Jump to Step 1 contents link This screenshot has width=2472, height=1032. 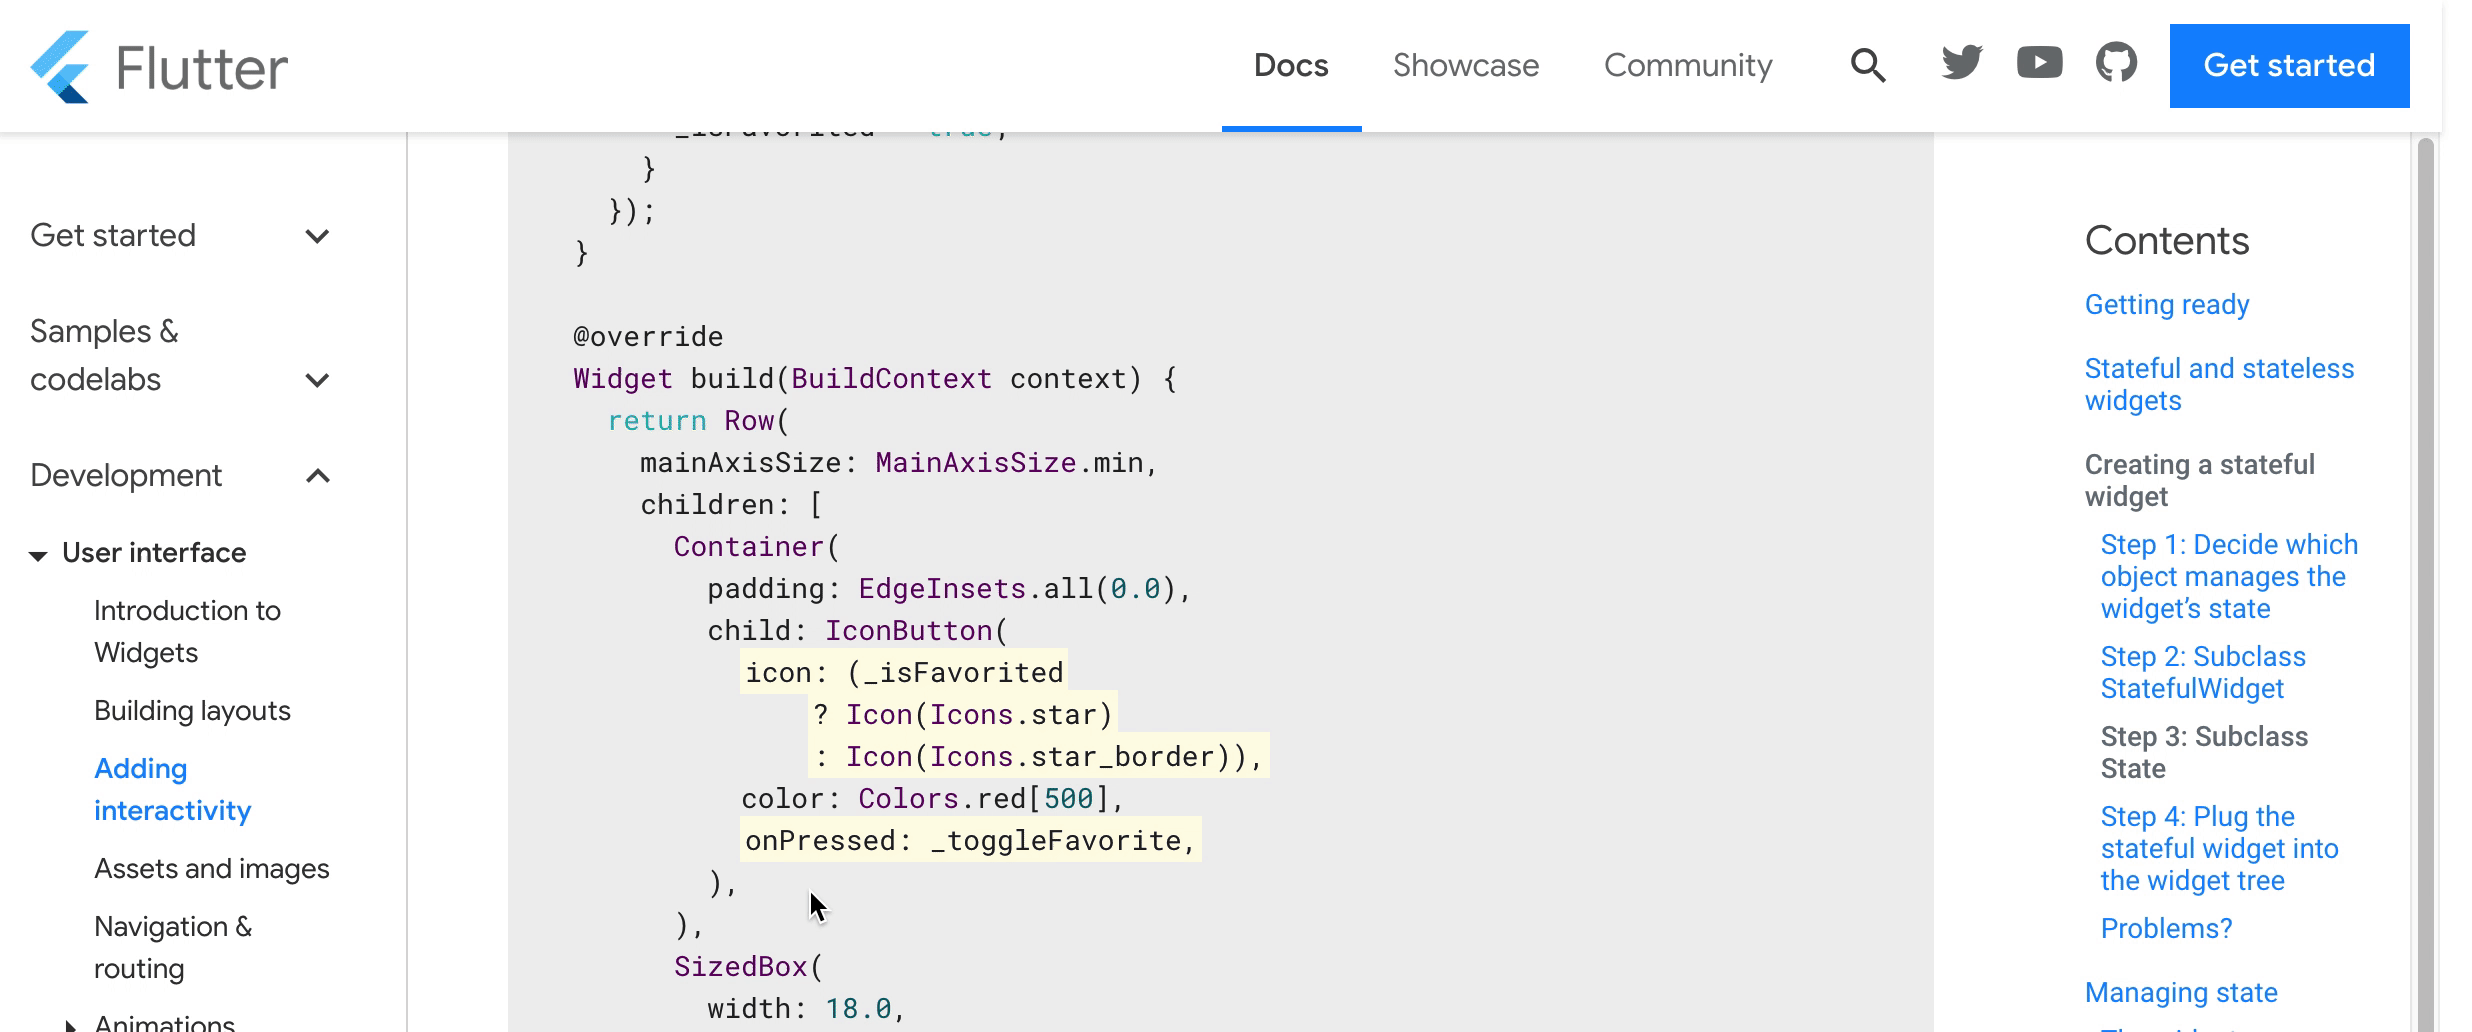(2229, 577)
